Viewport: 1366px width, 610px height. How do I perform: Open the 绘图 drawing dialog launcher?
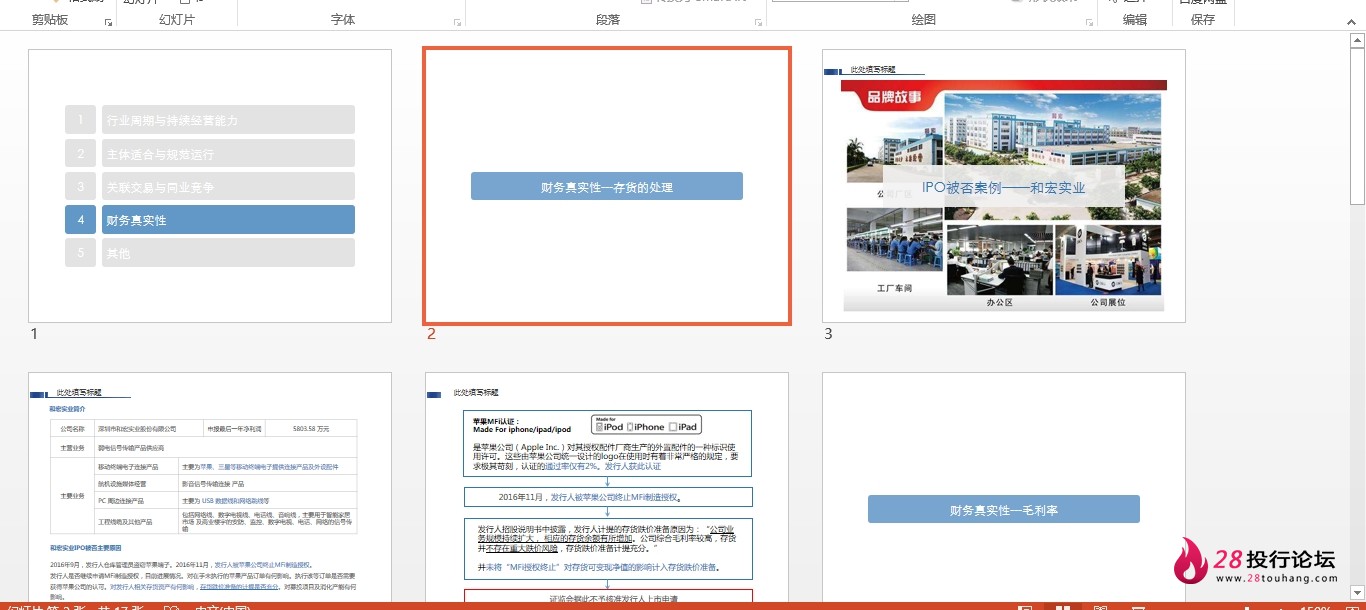coord(1089,21)
